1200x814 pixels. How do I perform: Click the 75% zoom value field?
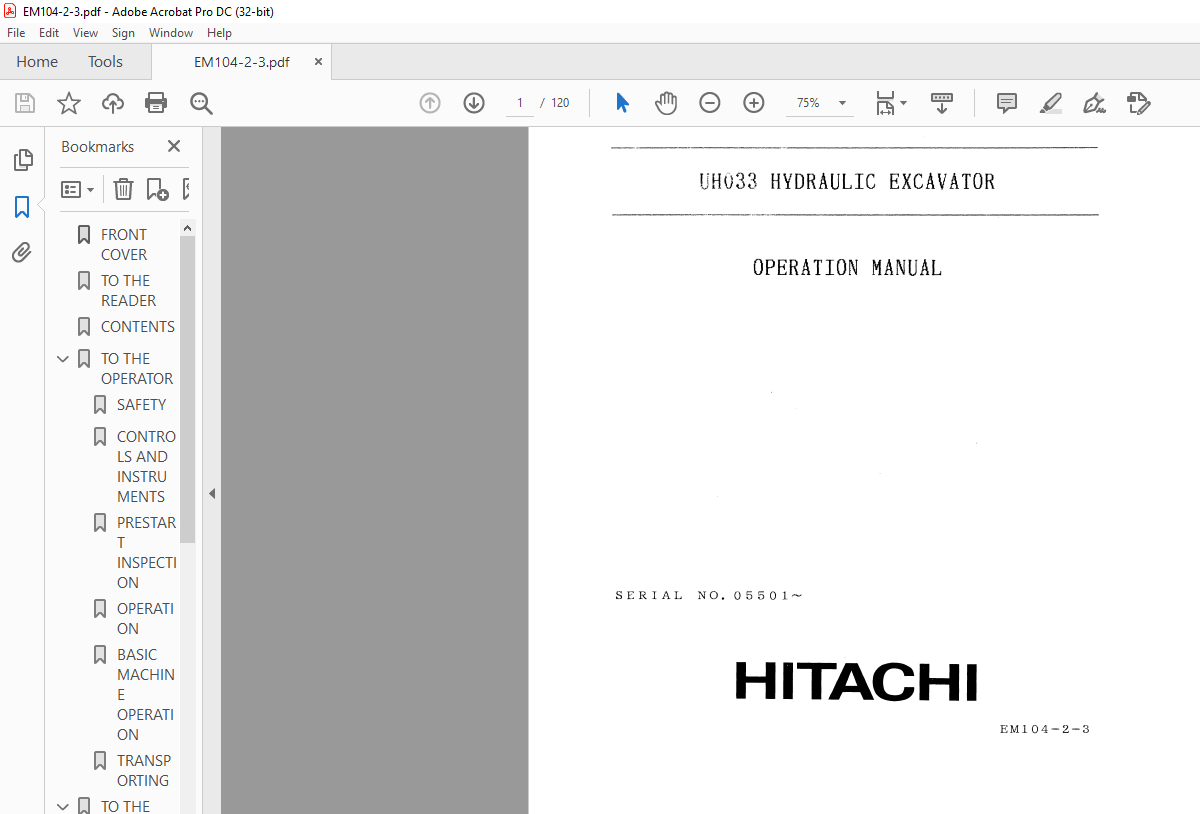[808, 103]
